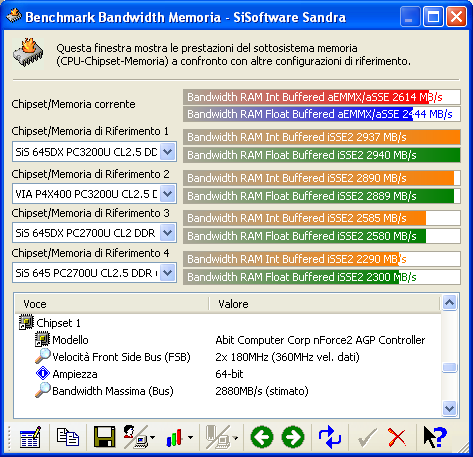Open dropdown arrow beside bar chart icon
Viewport: 473px width, 457px height.
tap(190, 437)
